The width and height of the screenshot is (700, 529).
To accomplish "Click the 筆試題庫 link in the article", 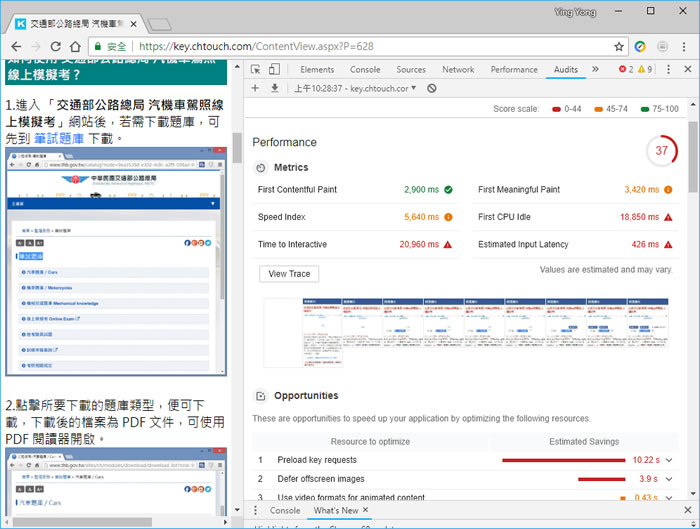I will 58,139.
